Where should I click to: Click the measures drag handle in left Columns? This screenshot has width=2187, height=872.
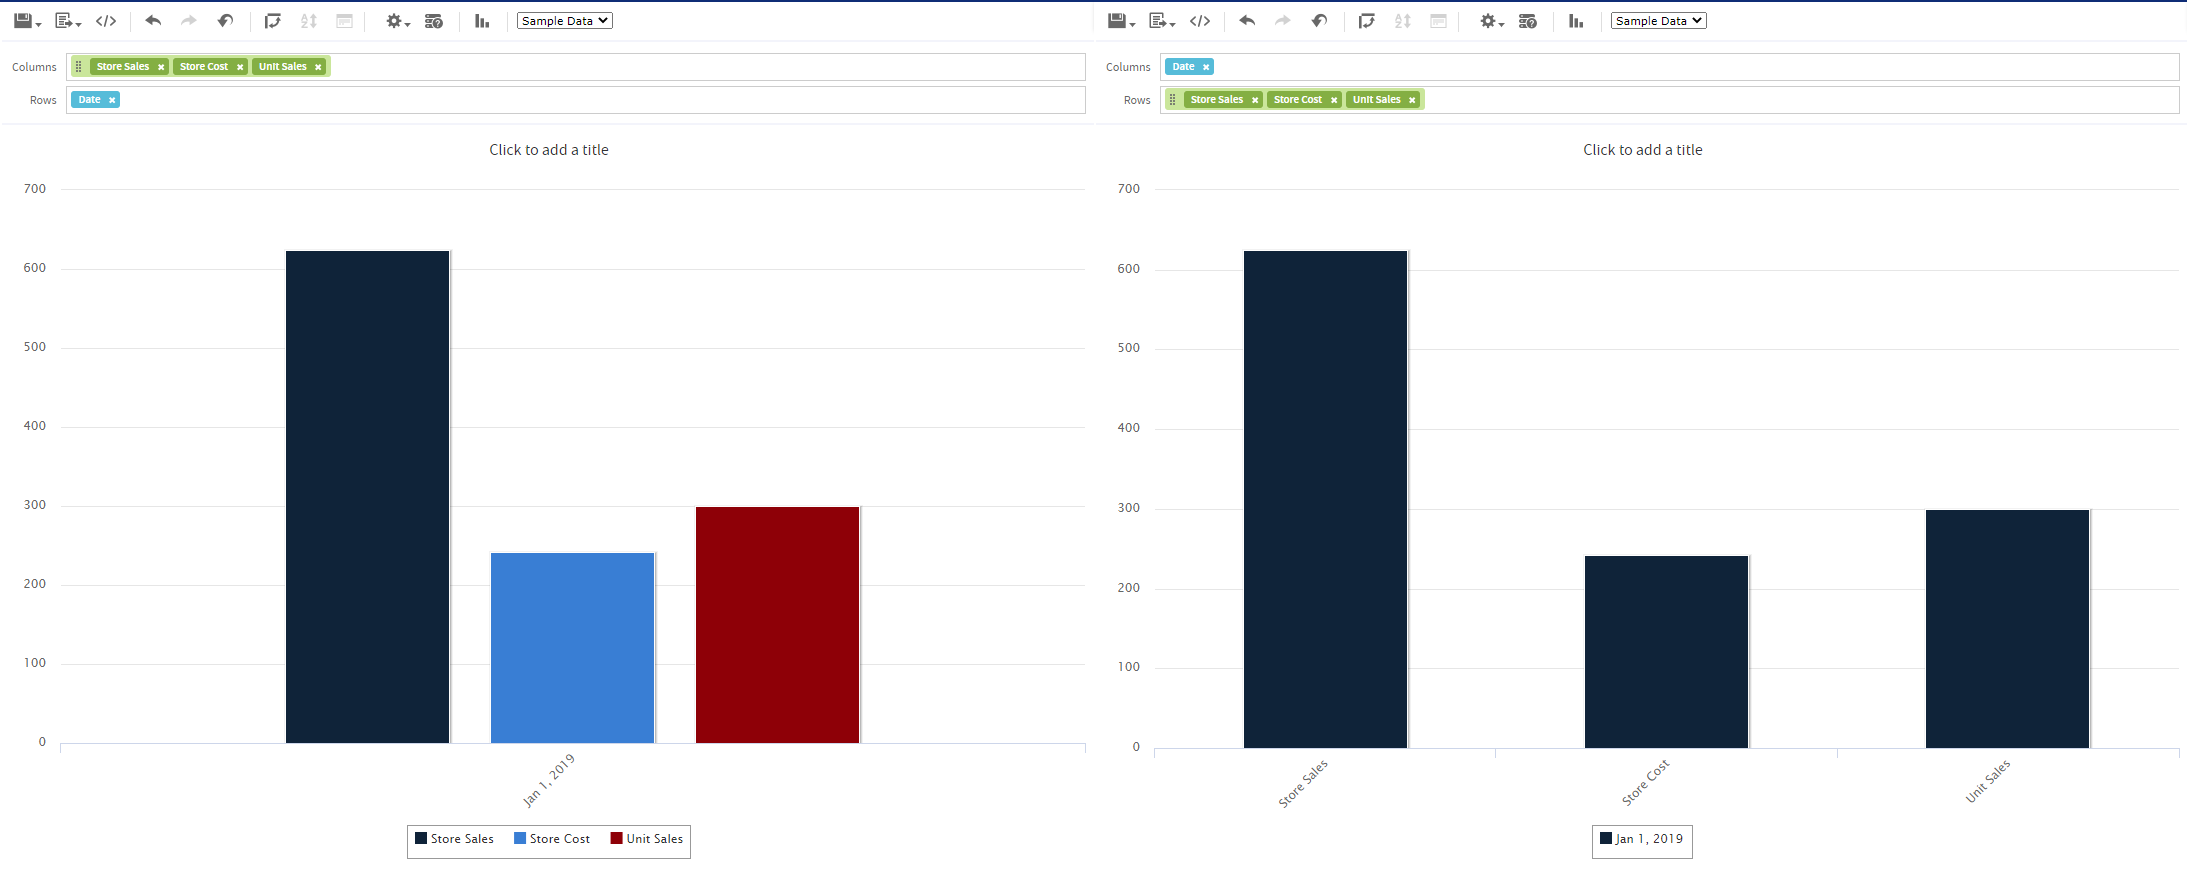coord(79,67)
